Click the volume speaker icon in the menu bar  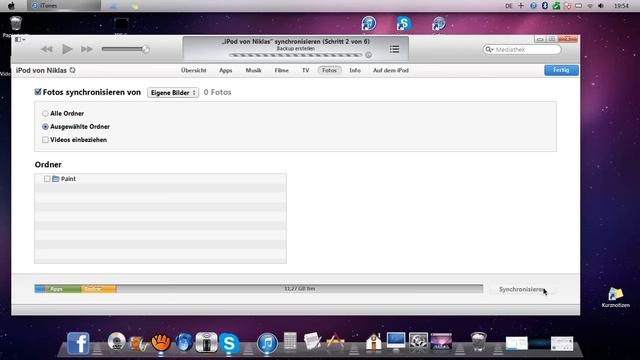pyautogui.click(x=601, y=6)
